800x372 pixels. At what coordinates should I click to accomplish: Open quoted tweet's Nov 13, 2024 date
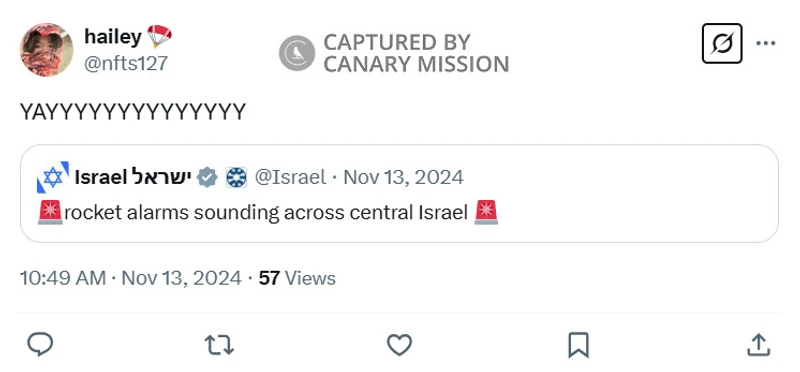click(x=404, y=178)
